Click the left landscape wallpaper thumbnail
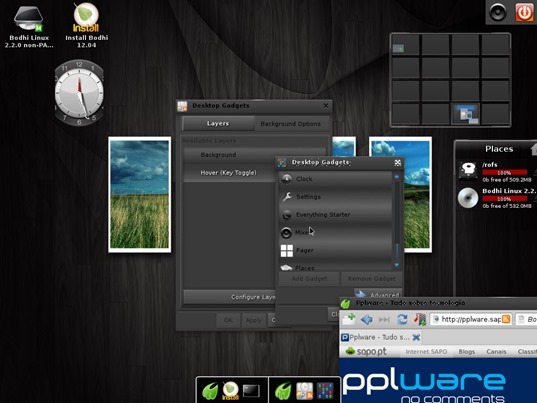The image size is (537, 403). [x=140, y=194]
